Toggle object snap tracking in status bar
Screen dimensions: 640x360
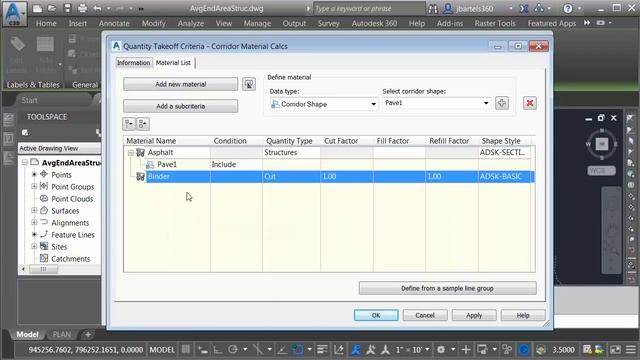(281, 349)
